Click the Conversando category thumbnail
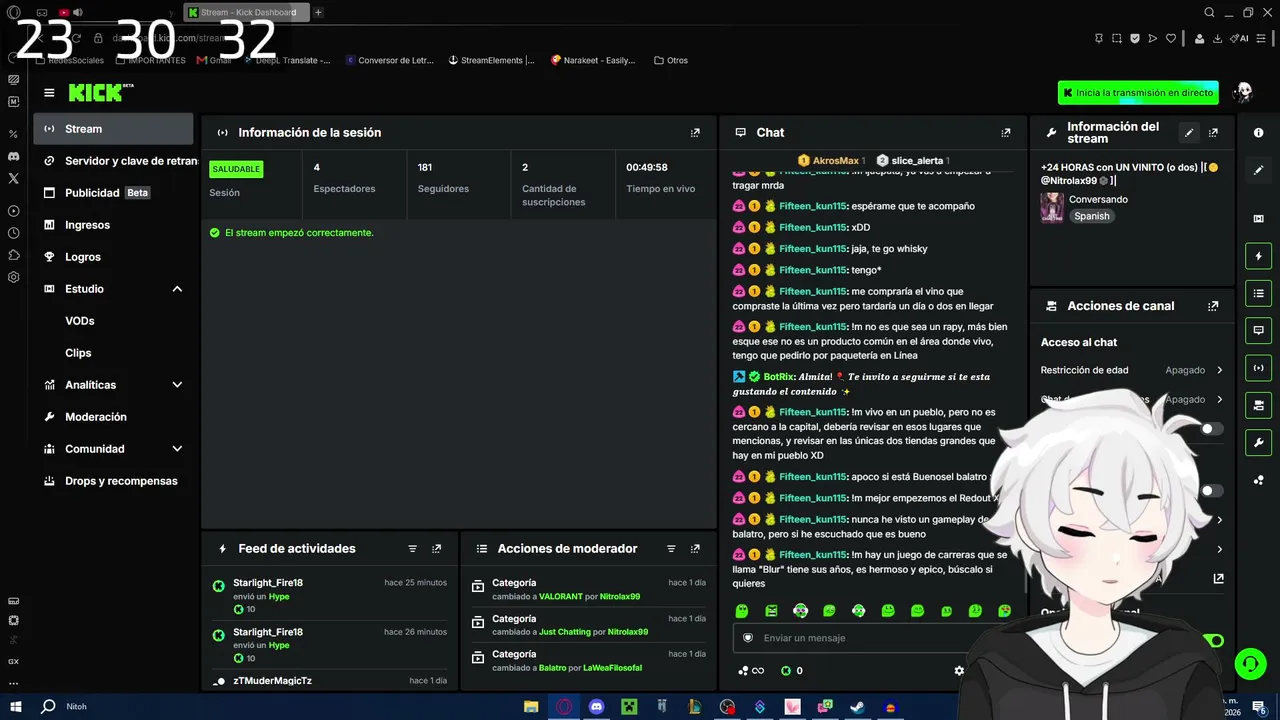Image resolution: width=1280 pixels, height=720 pixels. tap(1052, 207)
